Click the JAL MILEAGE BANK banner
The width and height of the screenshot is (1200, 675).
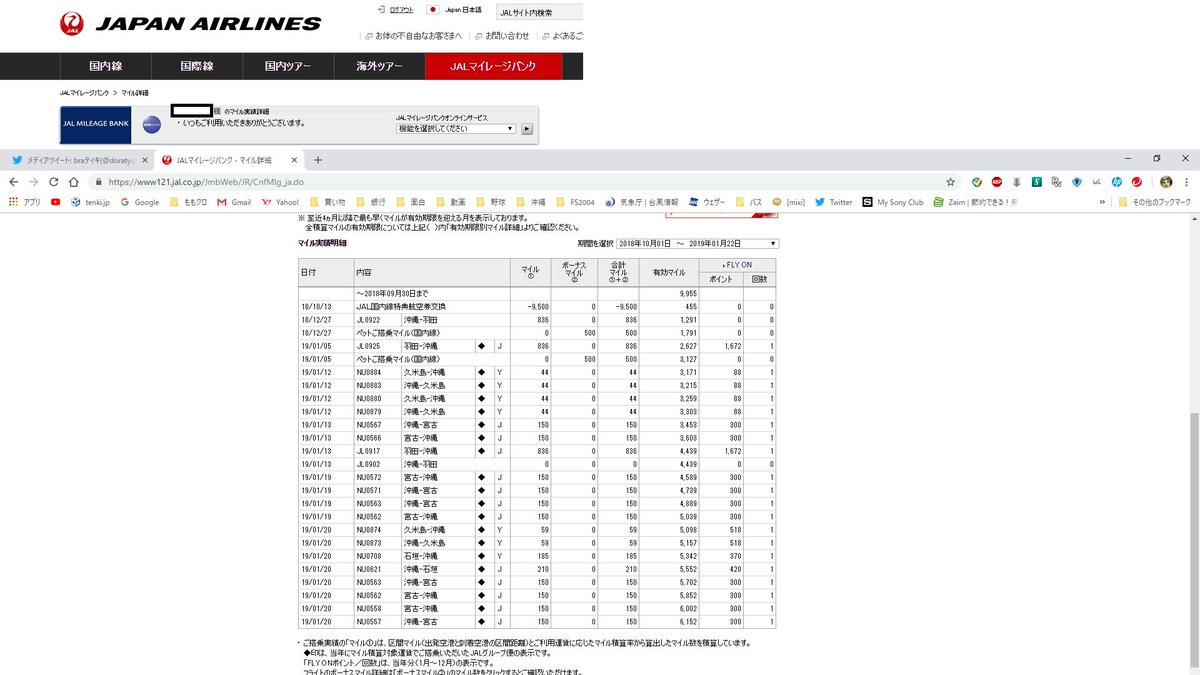coord(96,125)
